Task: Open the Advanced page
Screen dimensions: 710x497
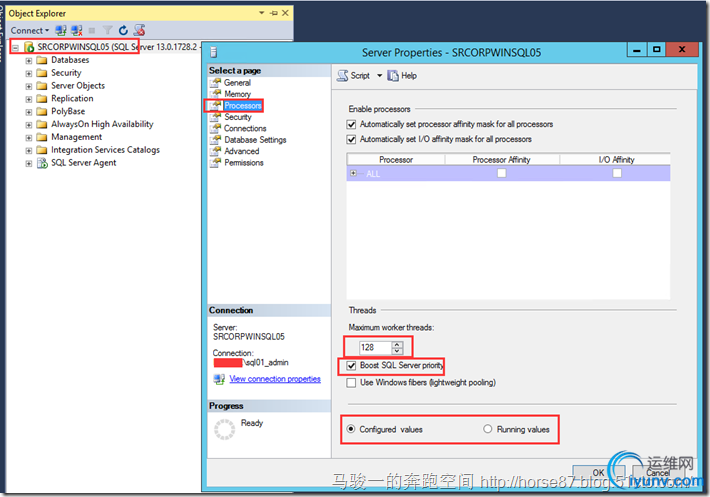Action: [242, 151]
